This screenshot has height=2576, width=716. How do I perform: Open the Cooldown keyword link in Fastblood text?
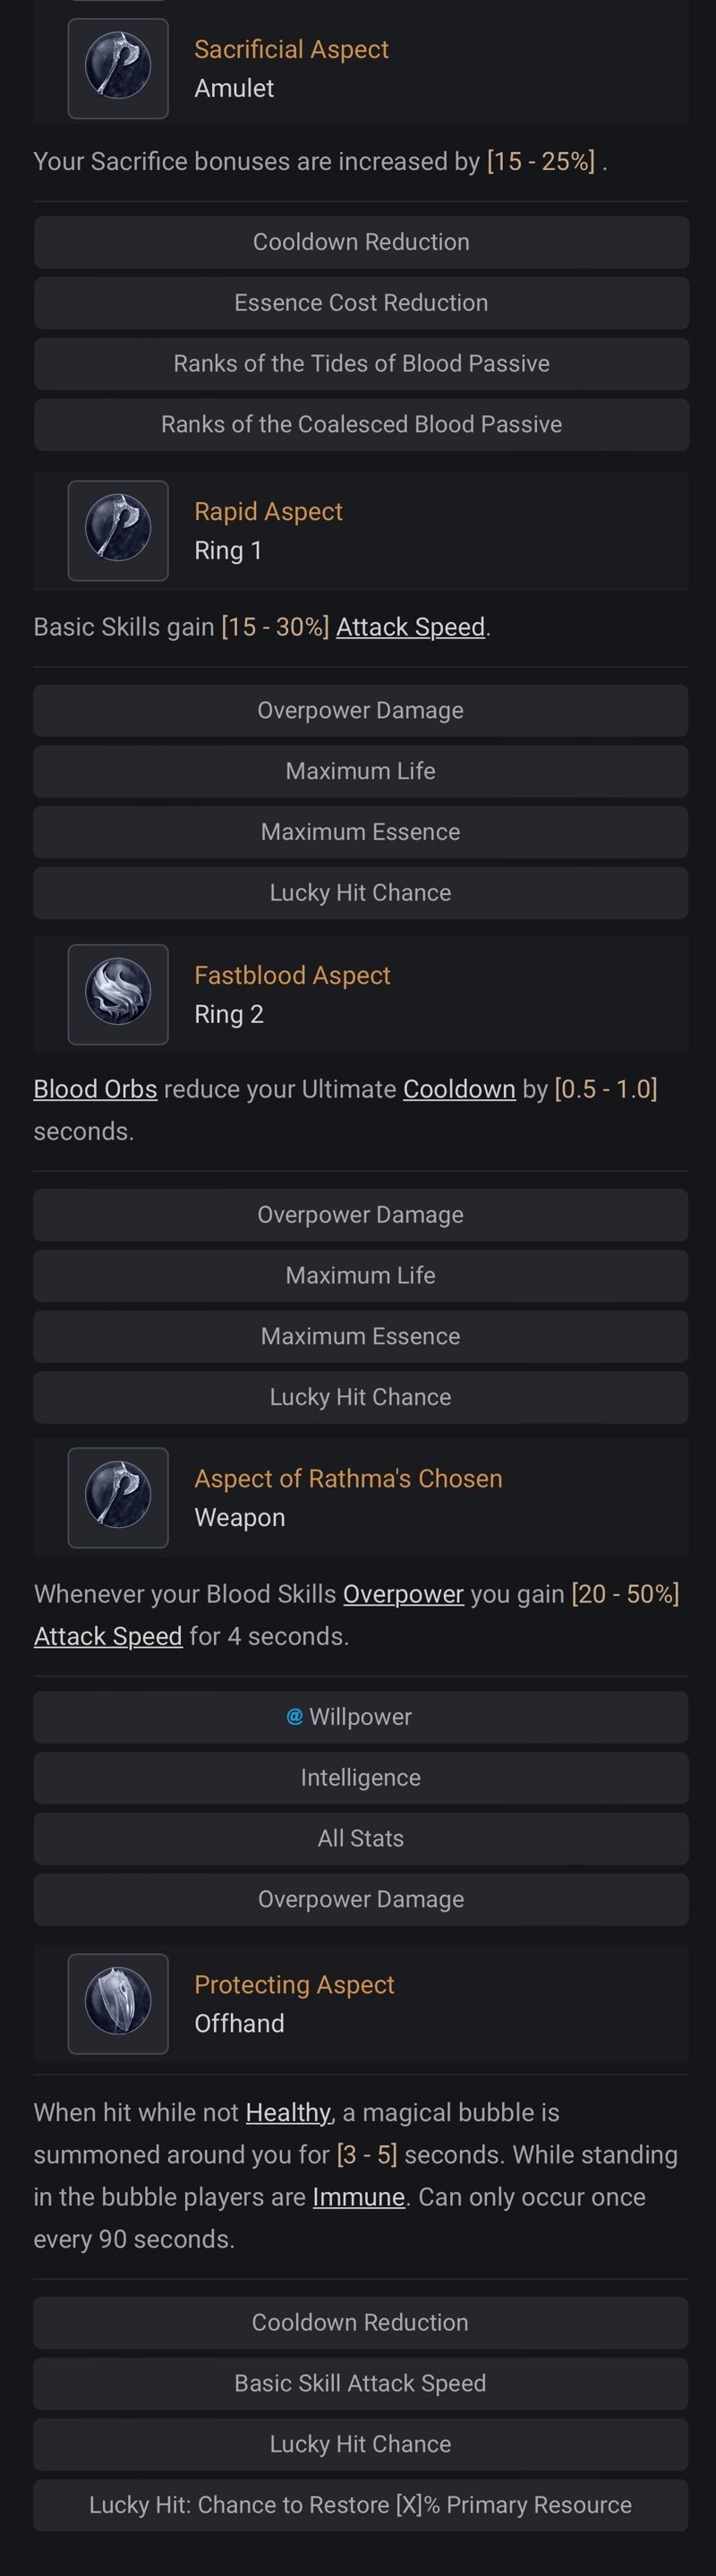tap(459, 1089)
